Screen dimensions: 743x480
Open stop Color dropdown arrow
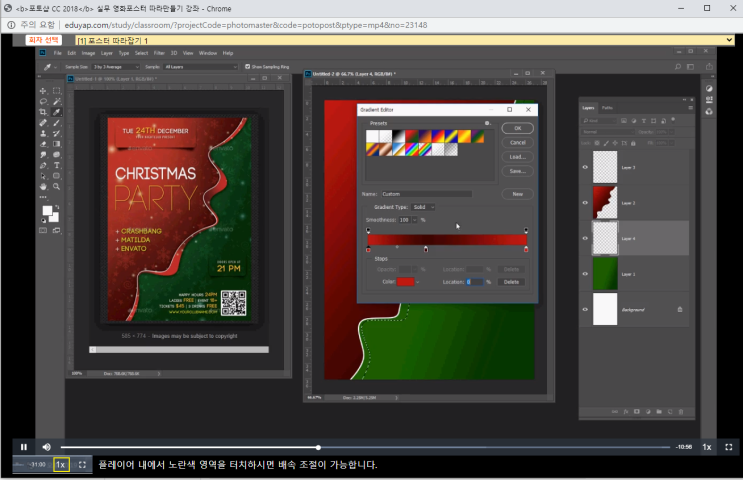coord(418,282)
